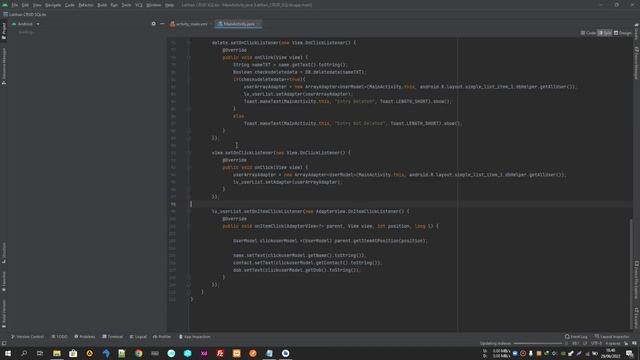Open the Refactor menu

point(86,5)
